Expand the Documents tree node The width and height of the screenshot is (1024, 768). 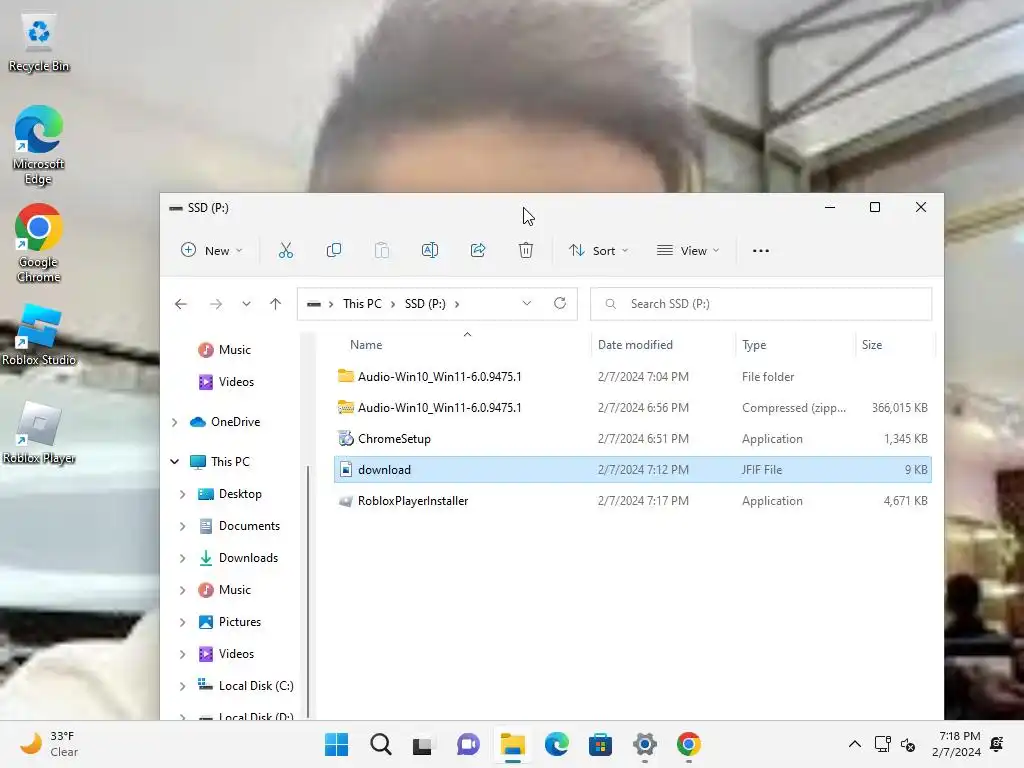pyautogui.click(x=182, y=526)
